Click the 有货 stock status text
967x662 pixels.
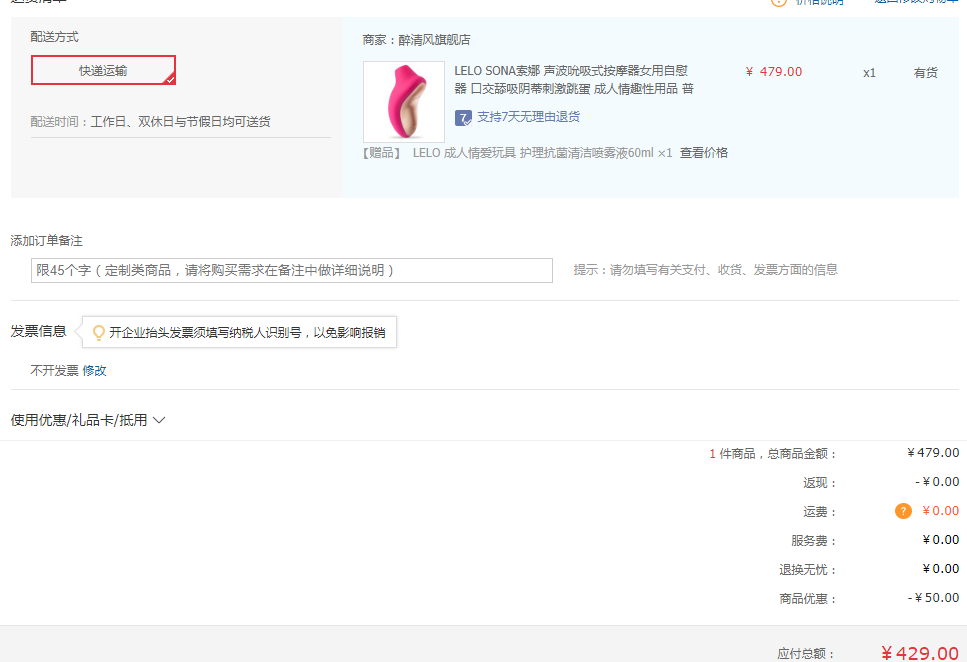pyautogui.click(x=925, y=73)
